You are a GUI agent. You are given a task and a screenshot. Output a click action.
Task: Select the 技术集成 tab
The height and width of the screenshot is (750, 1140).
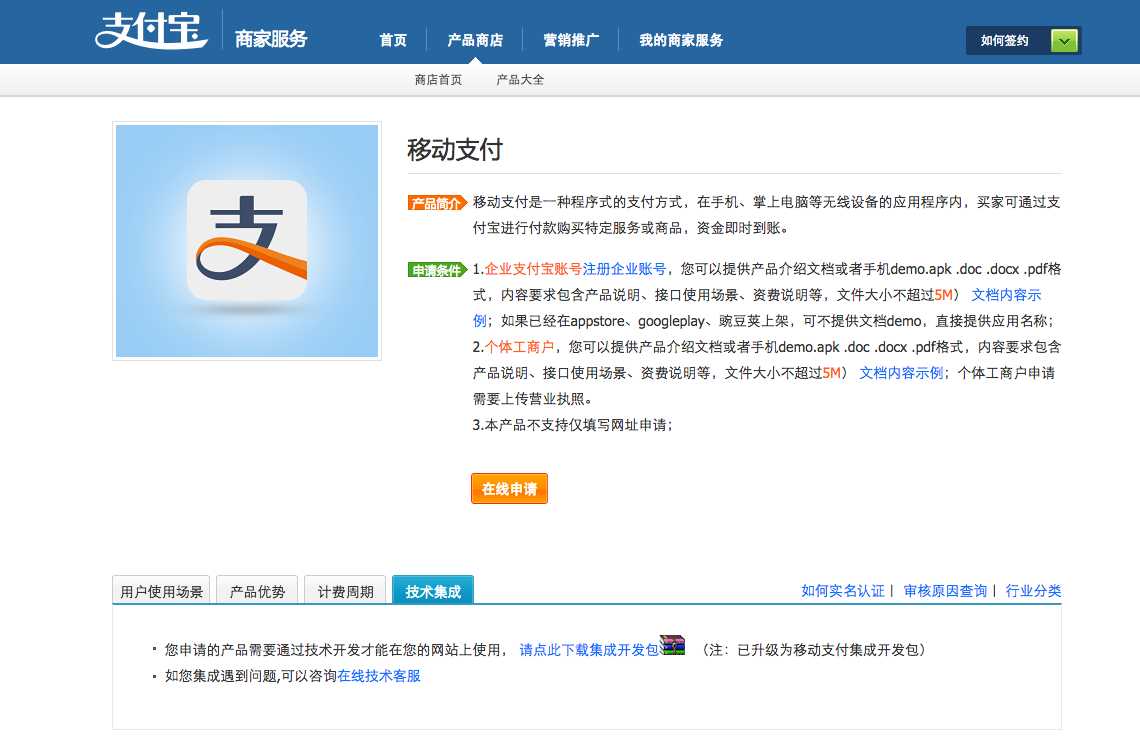point(433,591)
